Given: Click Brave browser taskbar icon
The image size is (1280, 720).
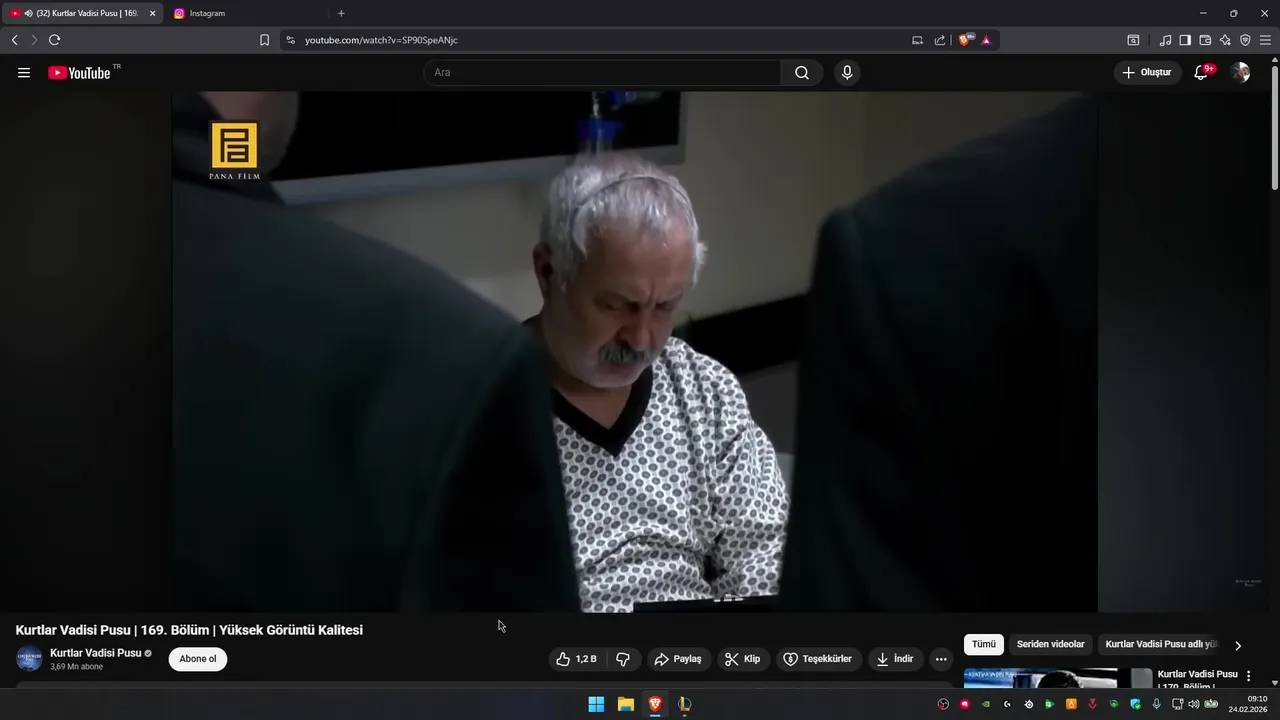Looking at the screenshot, I should point(655,704).
